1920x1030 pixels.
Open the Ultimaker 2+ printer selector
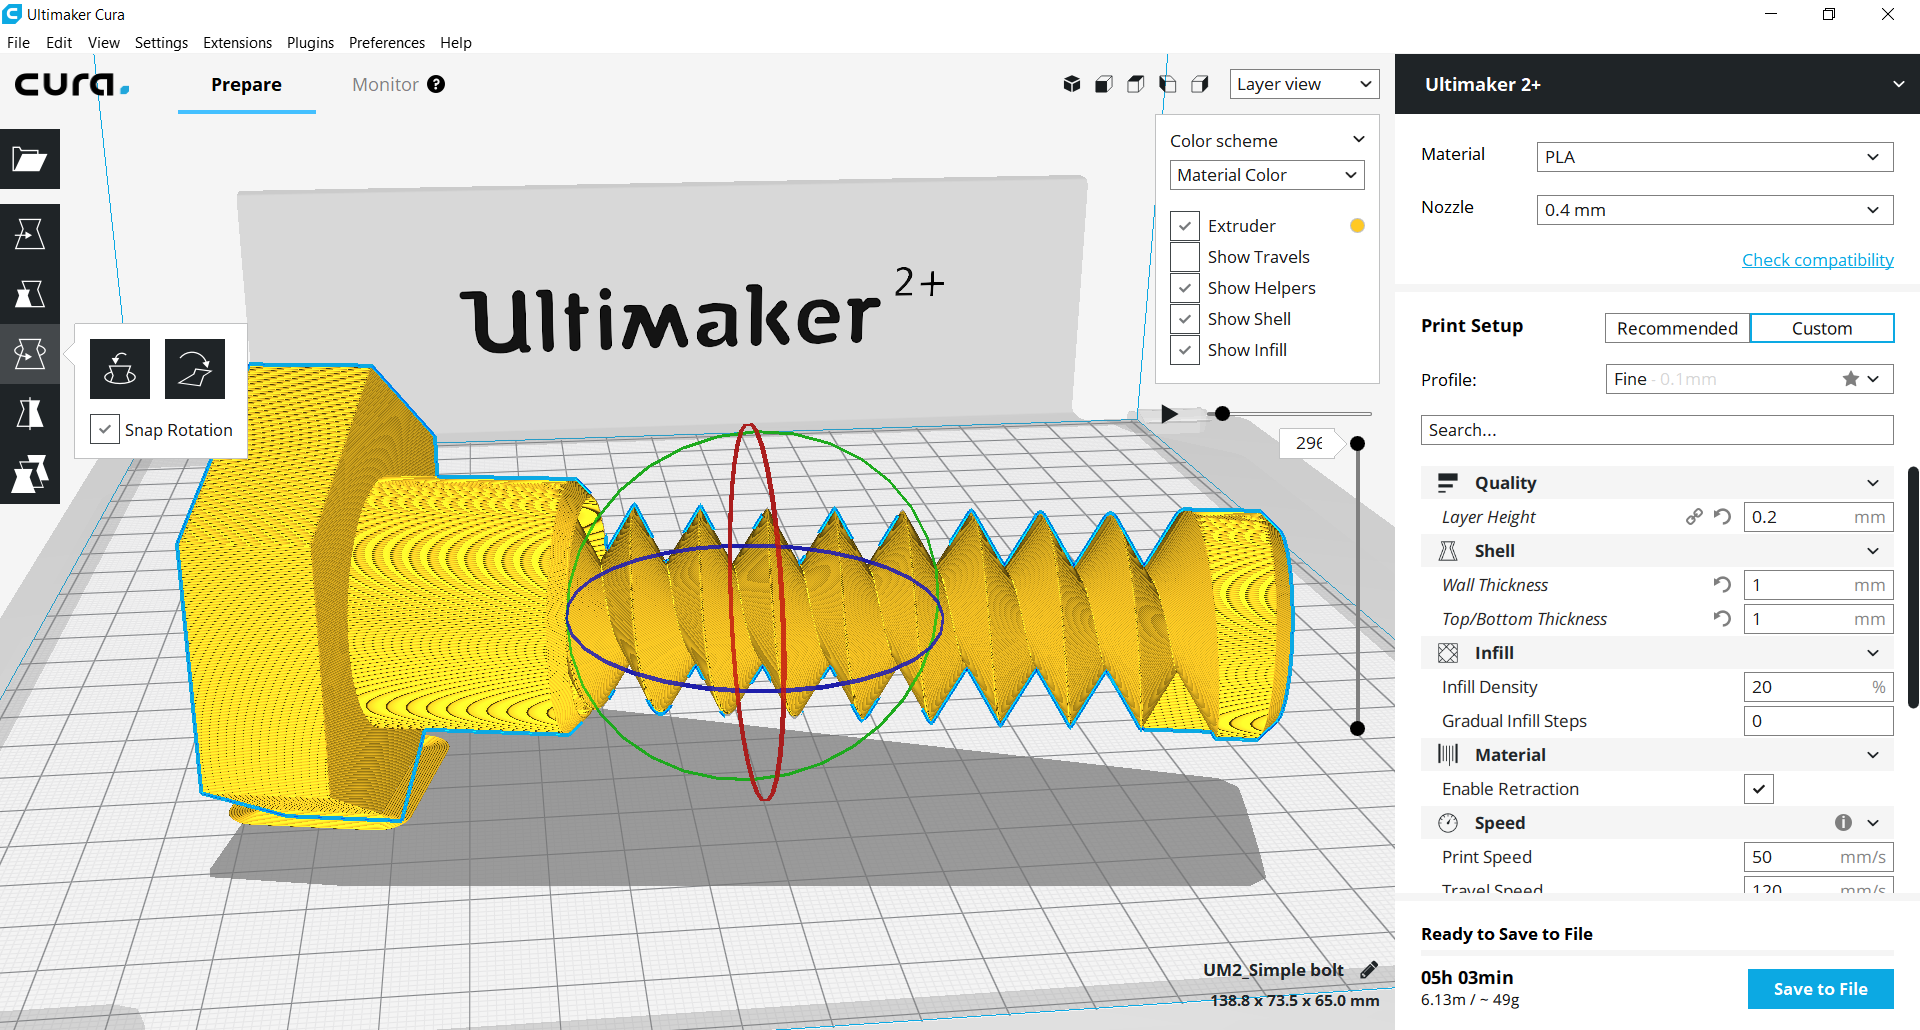(x=1657, y=84)
